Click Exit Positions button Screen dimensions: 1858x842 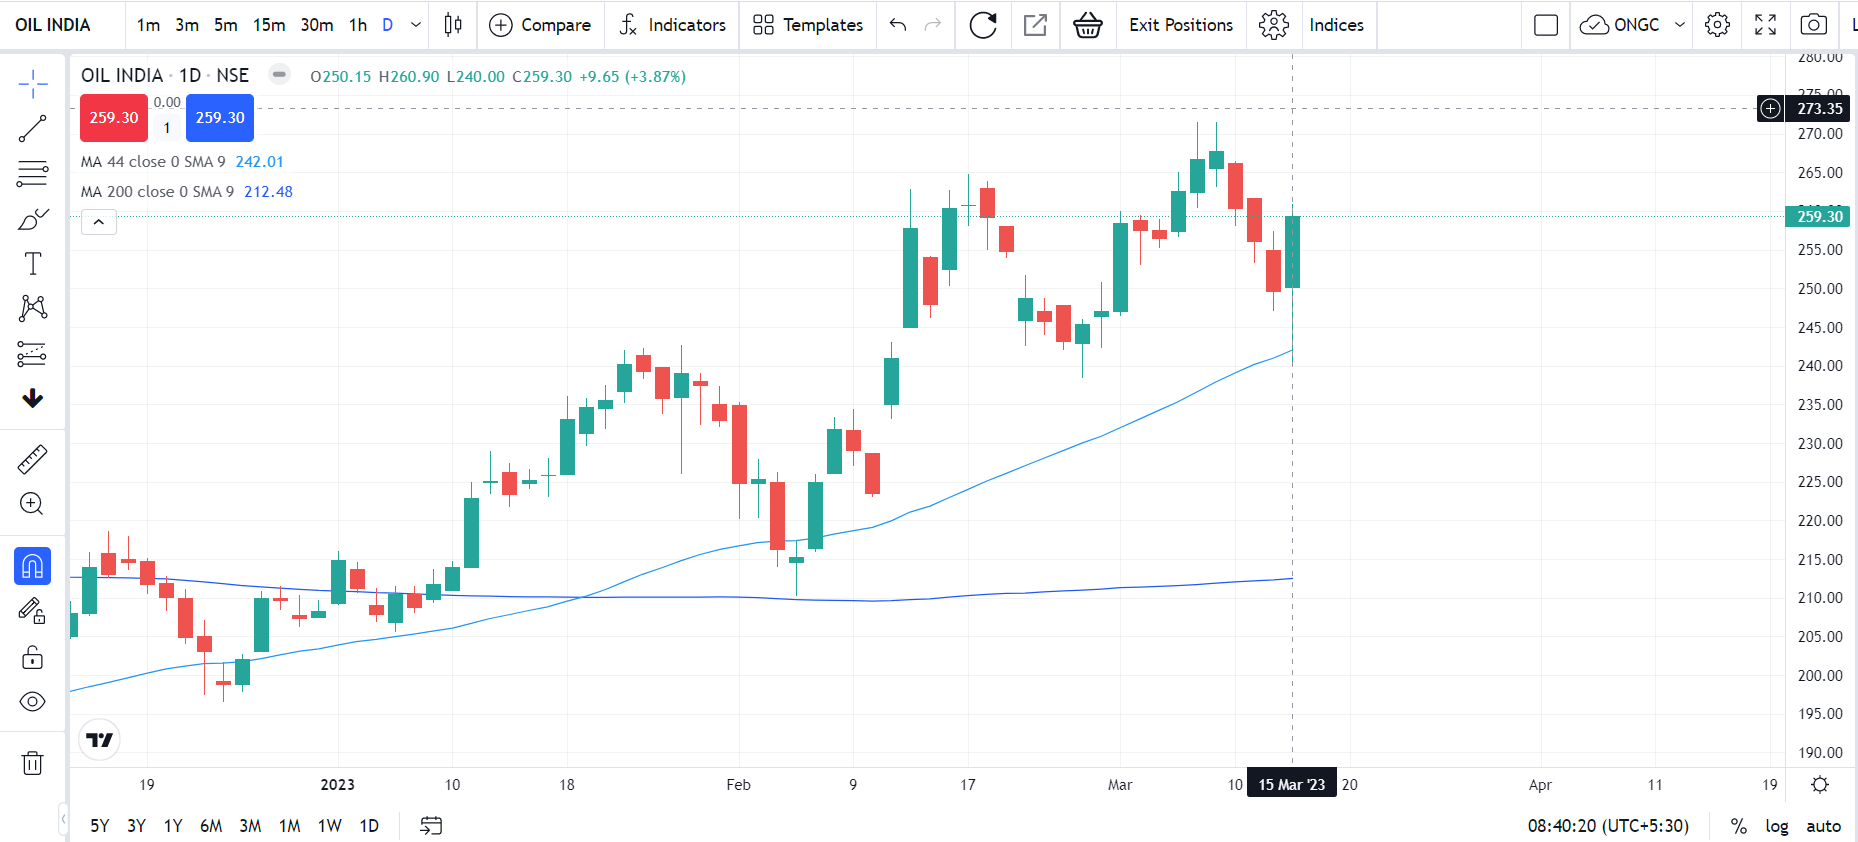1181,25
